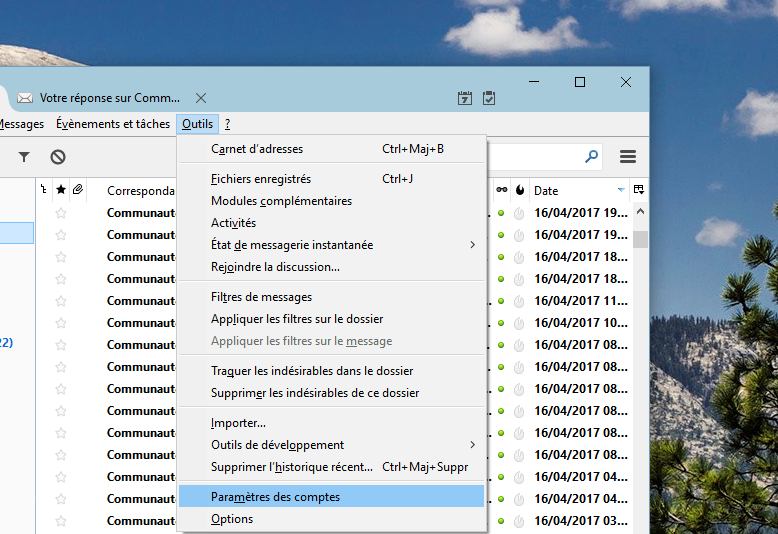Toggle read status dot on first message
Screen dimensions: 778x534
point(501,213)
